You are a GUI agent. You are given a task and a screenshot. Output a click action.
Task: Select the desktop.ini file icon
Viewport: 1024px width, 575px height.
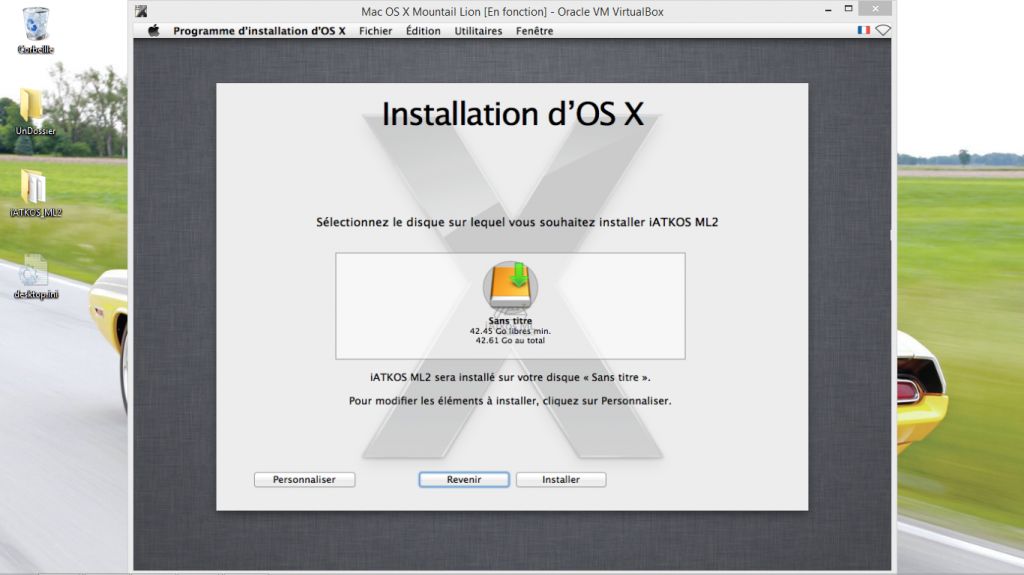(35, 270)
